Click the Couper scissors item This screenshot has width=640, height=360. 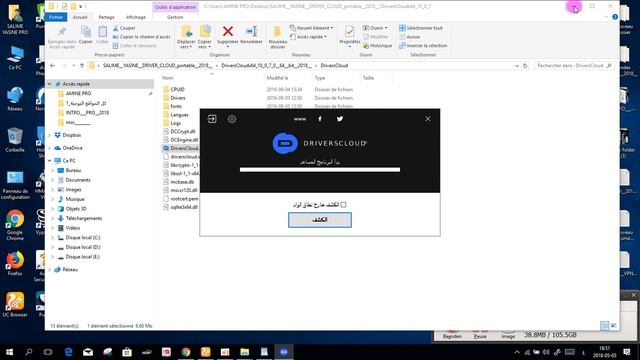click(124, 28)
